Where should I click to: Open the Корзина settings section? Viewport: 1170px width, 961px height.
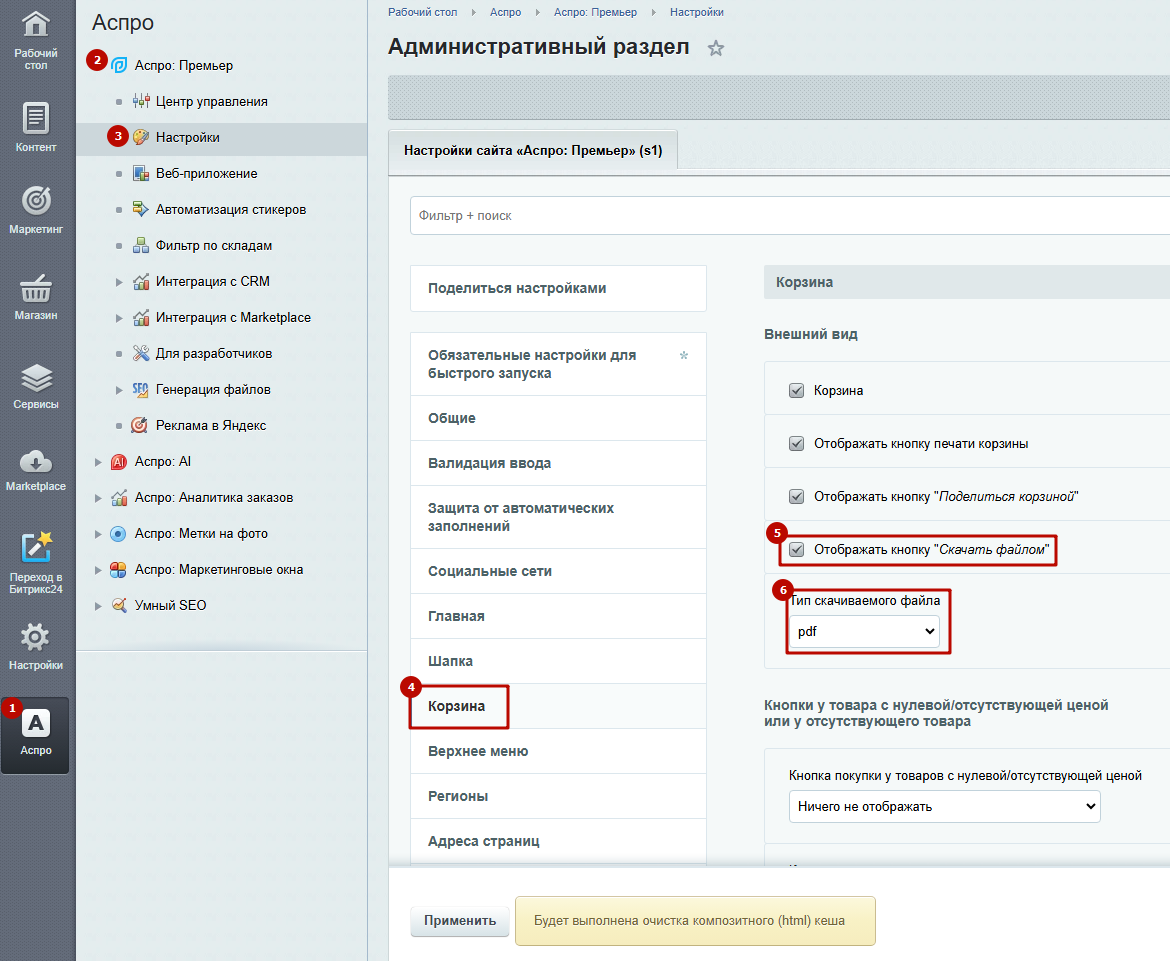pyautogui.click(x=558, y=706)
